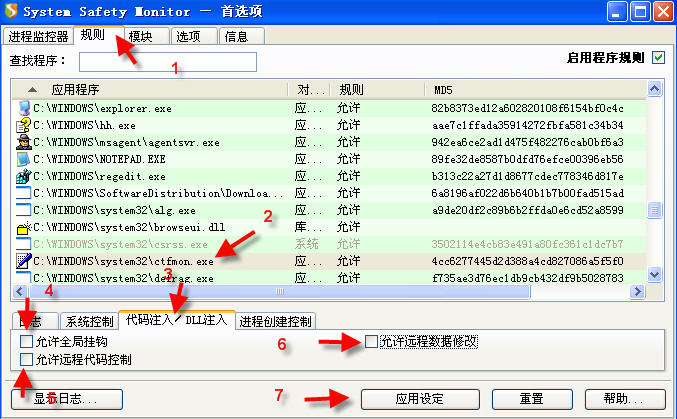
Task: Click the 应用设定 button
Action: pyautogui.click(x=420, y=399)
